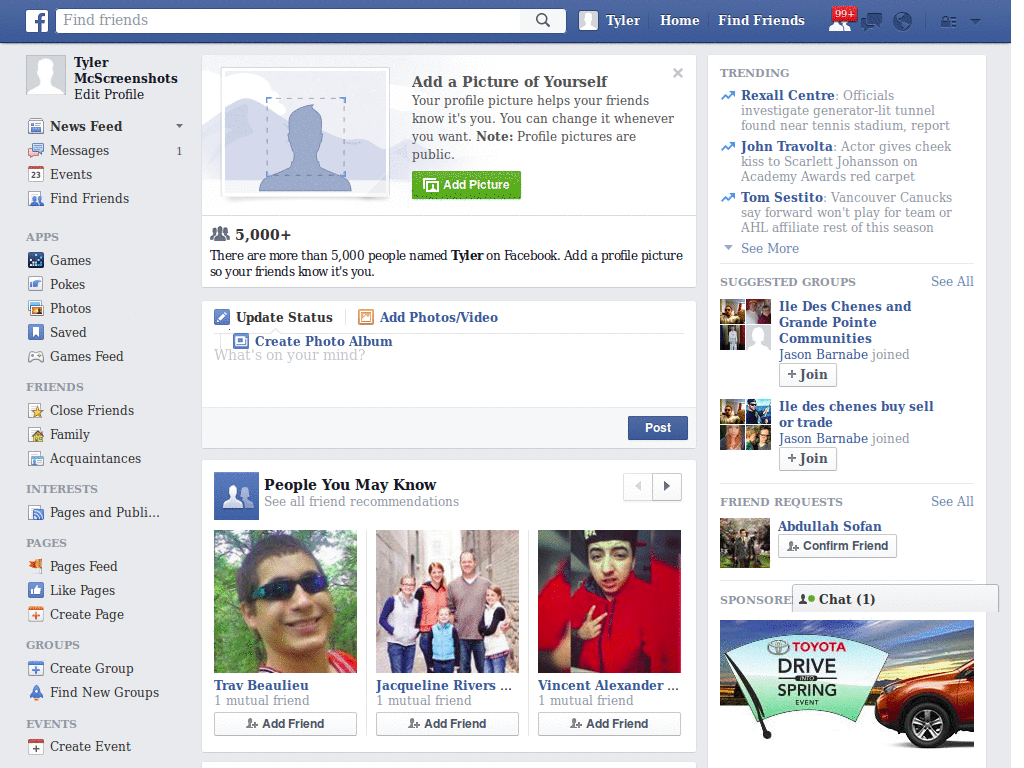This screenshot has height=768, width=1024.
Task: Click the green Add Picture button
Action: pos(466,185)
